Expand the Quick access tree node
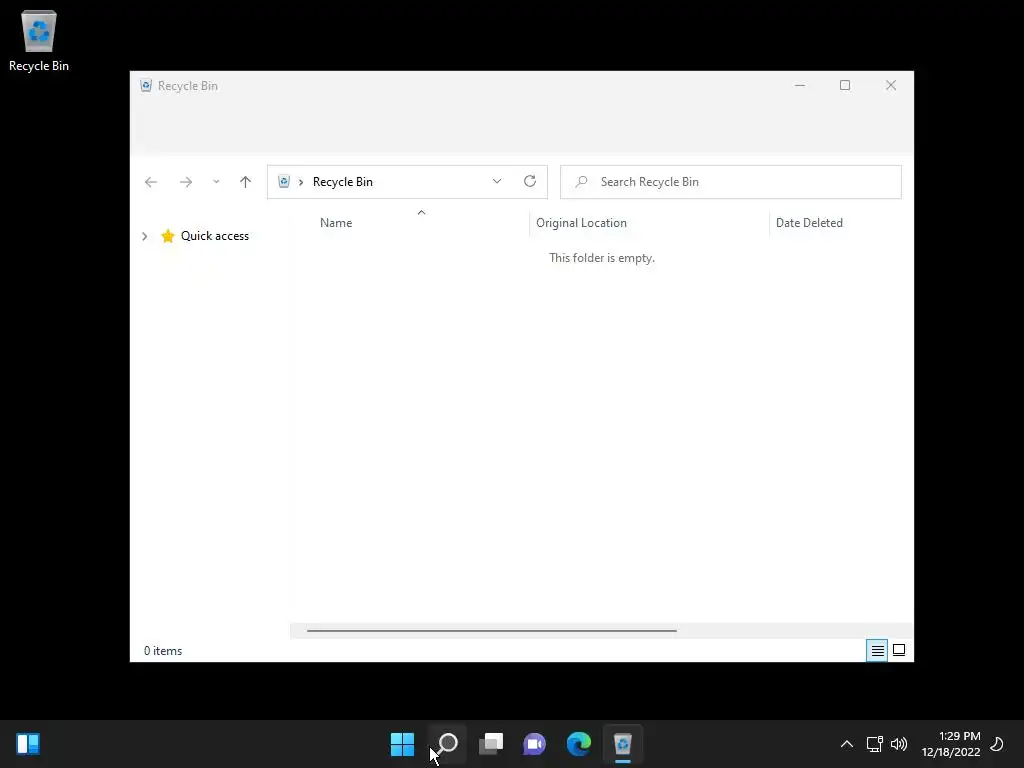 pos(145,236)
